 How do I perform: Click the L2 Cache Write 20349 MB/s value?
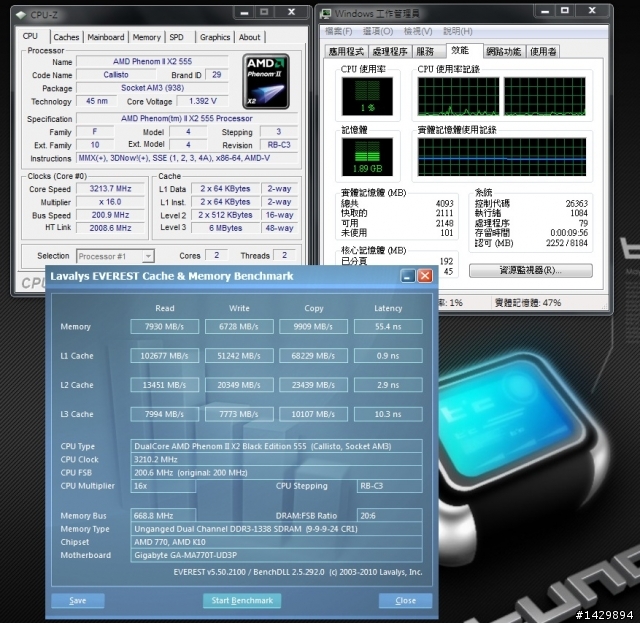239,385
